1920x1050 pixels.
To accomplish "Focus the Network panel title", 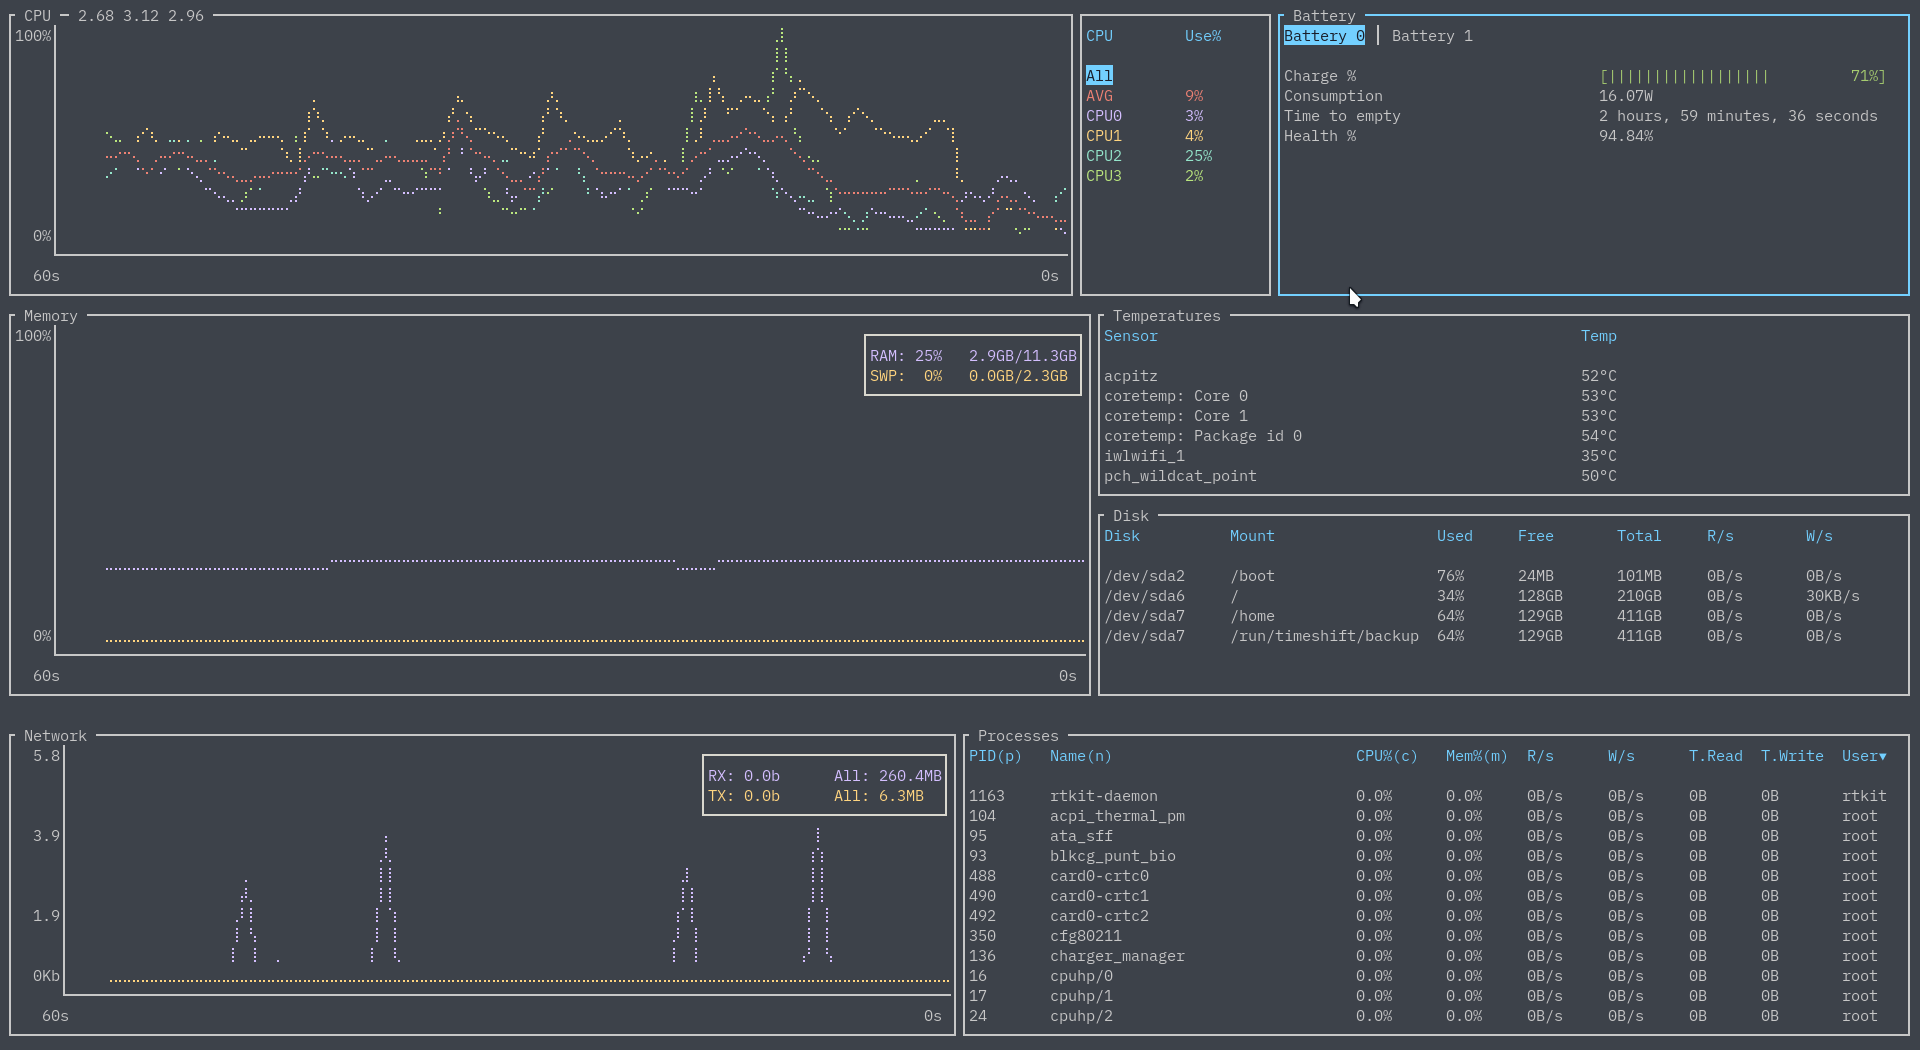I will click(55, 736).
